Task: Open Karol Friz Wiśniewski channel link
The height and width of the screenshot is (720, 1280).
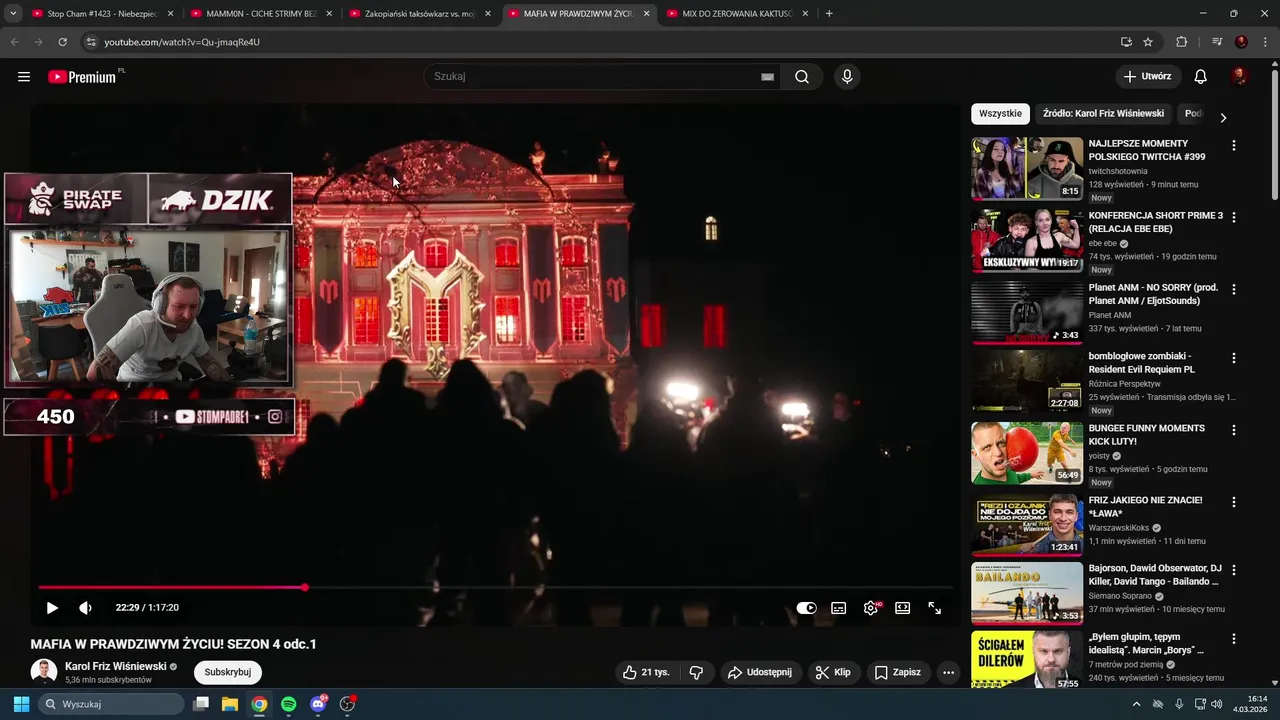Action: (115, 666)
